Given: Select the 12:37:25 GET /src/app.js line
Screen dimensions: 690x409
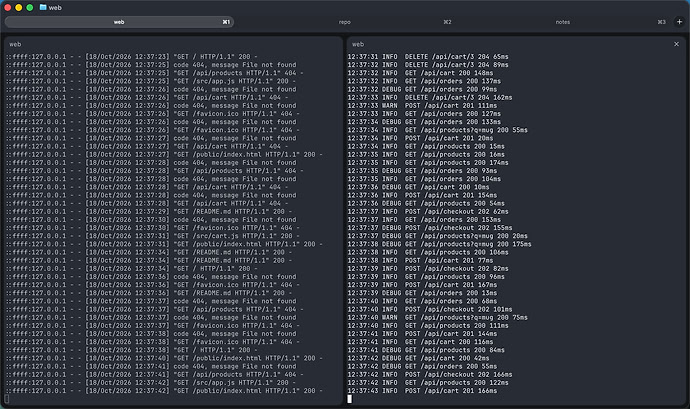Looking at the screenshot, I should [151, 81].
